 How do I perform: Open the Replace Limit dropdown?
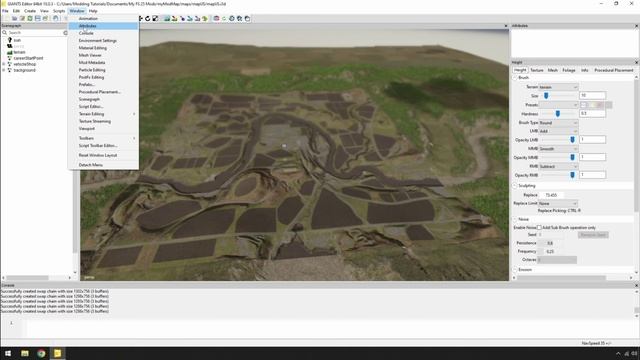558,203
